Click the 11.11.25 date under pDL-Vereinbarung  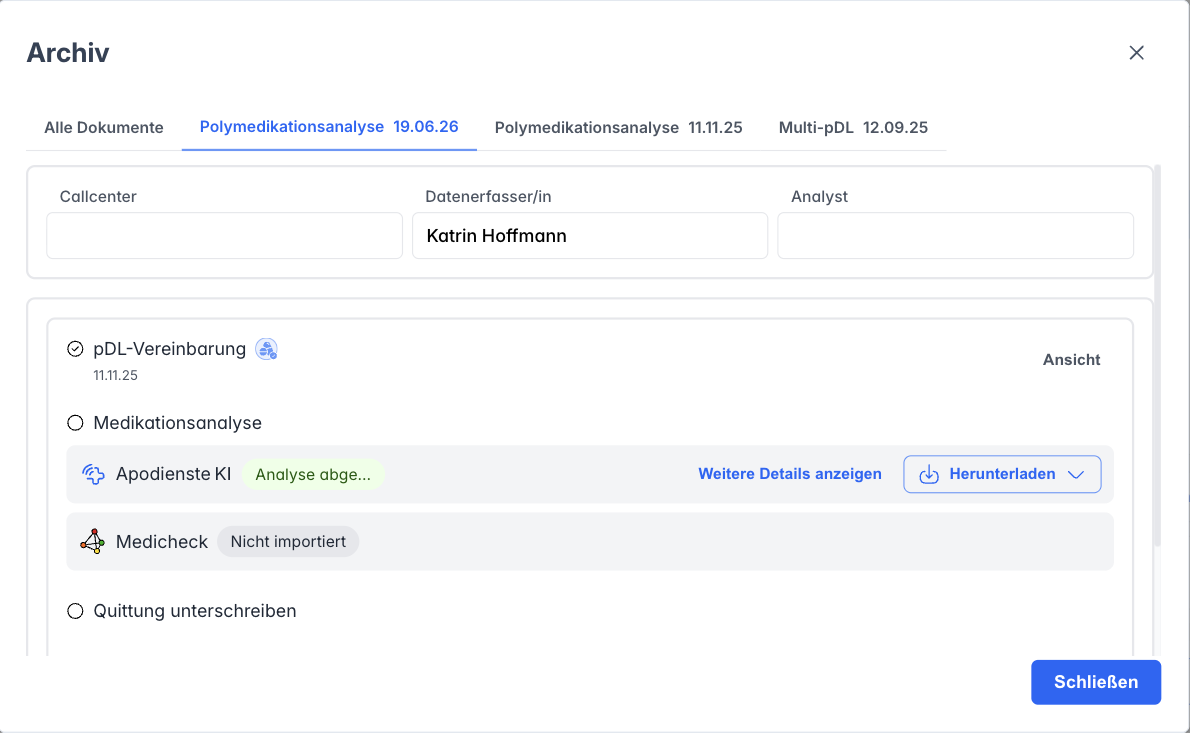click(x=115, y=376)
